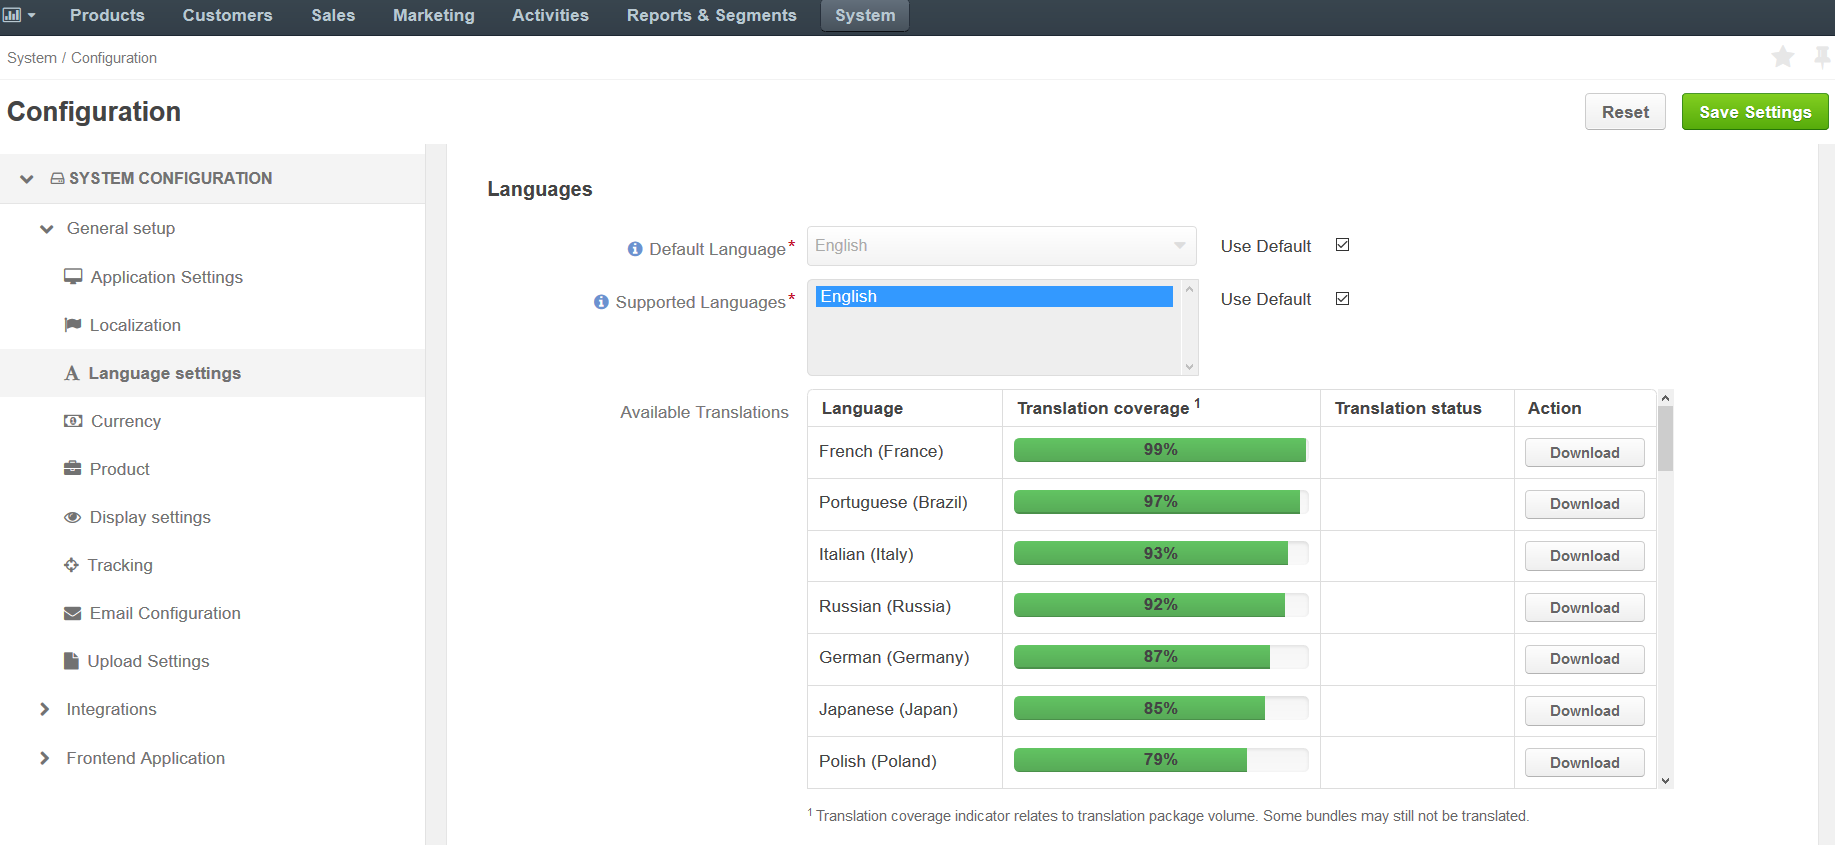Click the pin page icon

(x=1822, y=57)
